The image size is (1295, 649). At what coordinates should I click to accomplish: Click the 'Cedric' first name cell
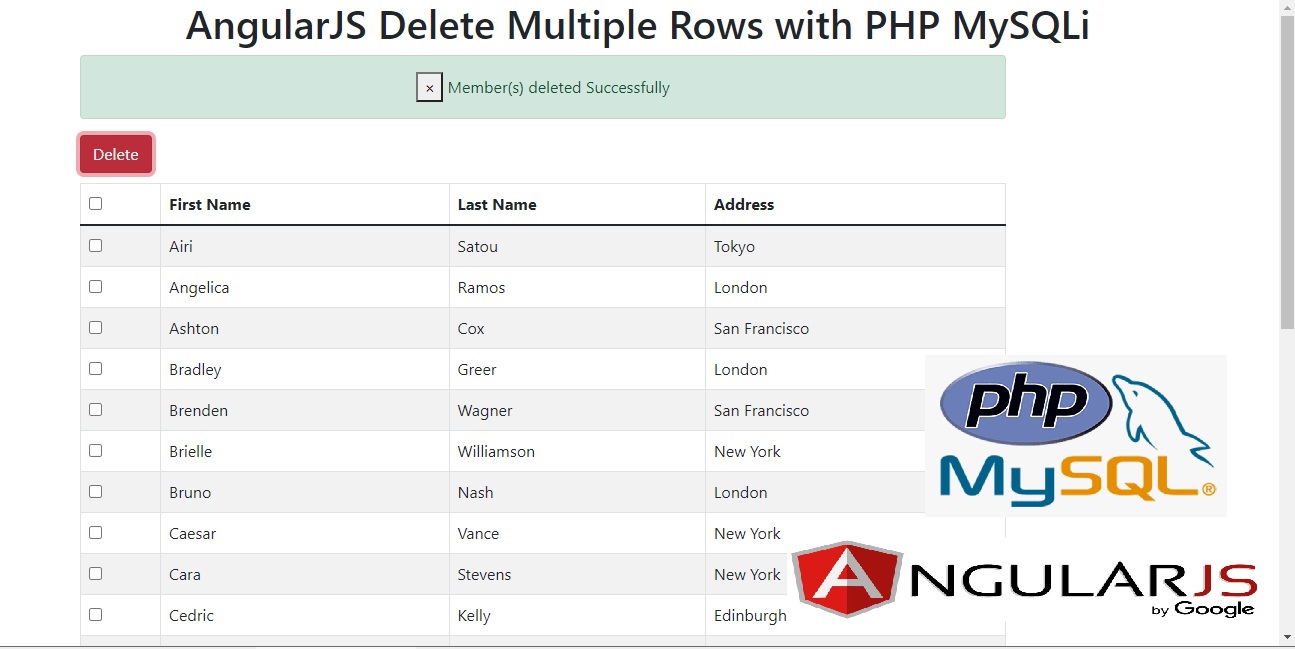305,615
